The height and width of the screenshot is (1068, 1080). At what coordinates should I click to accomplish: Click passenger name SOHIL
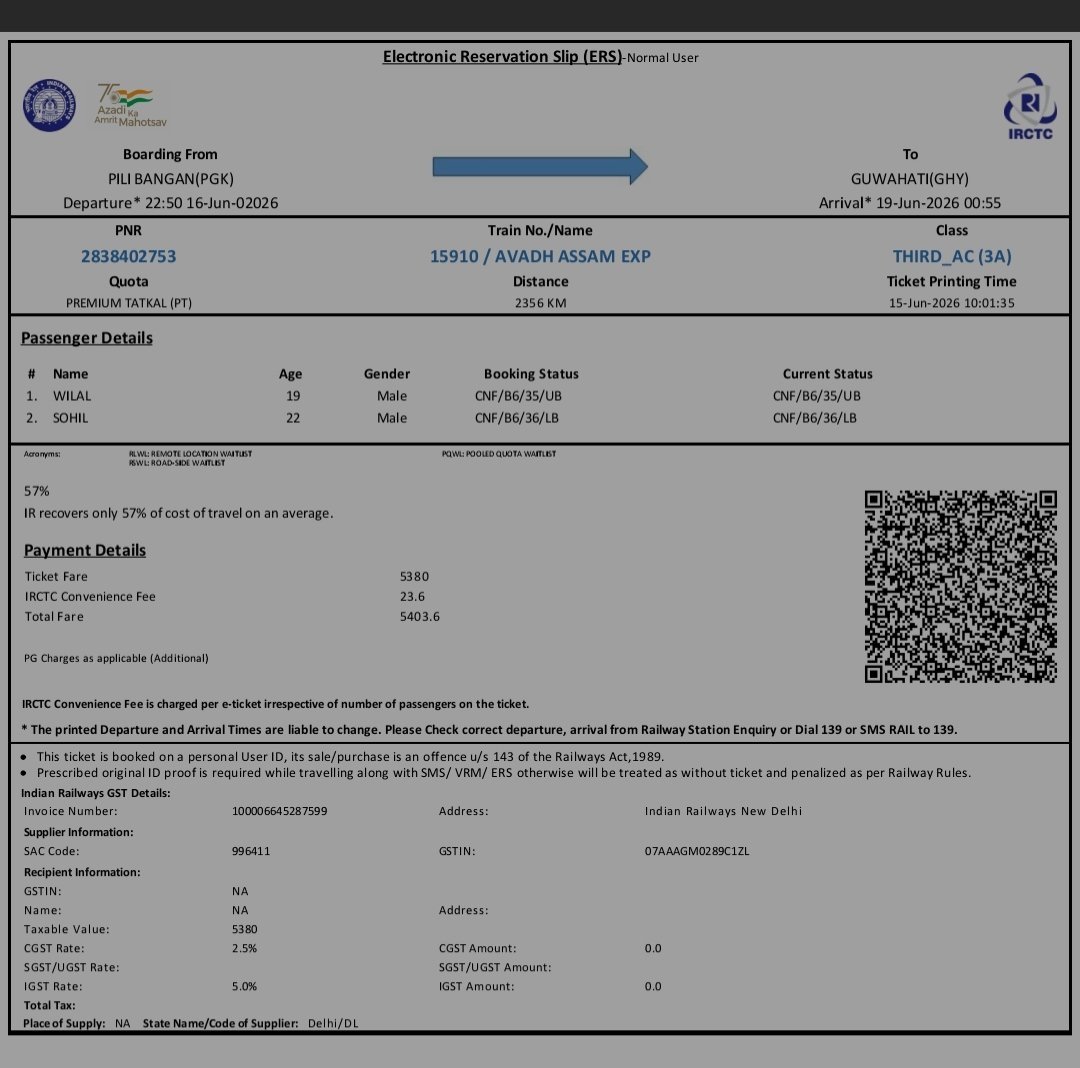tap(70, 418)
